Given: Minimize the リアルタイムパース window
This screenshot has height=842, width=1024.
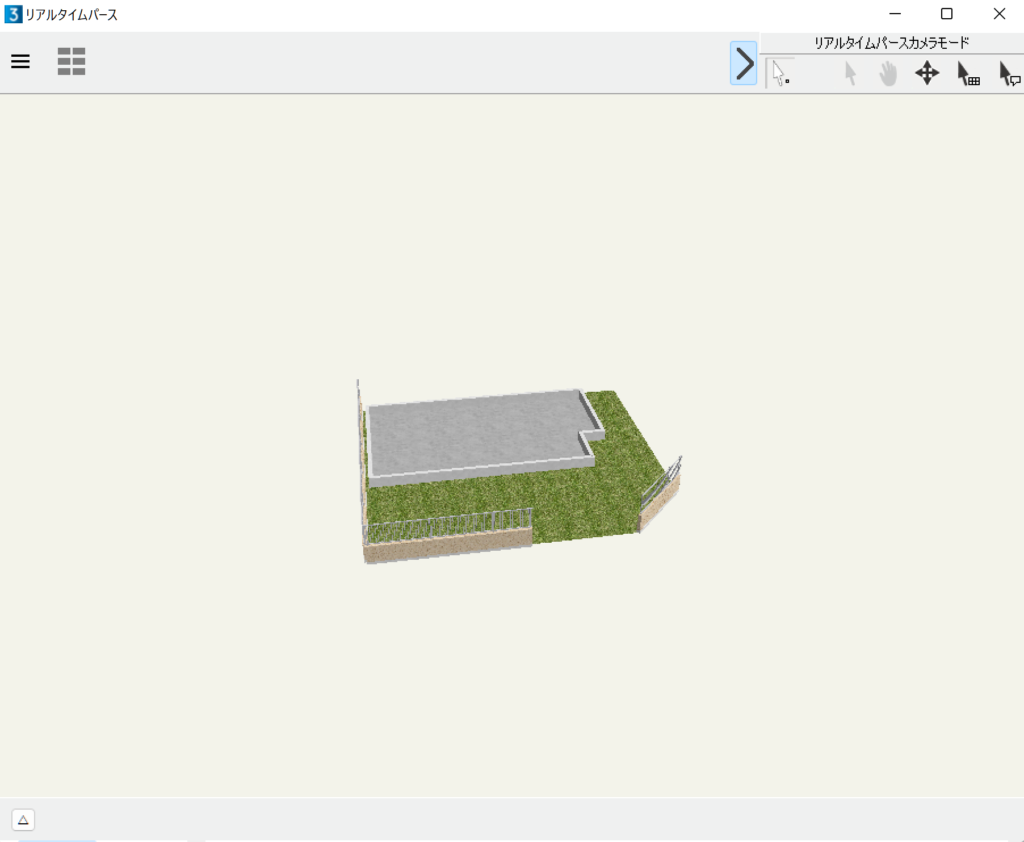Looking at the screenshot, I should tap(894, 14).
